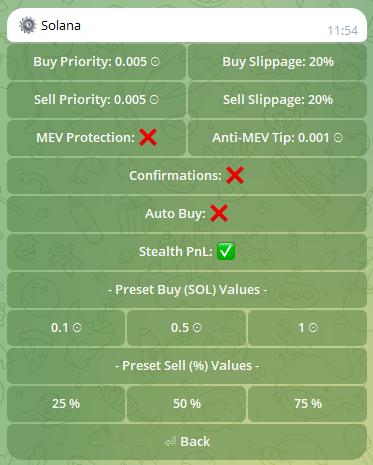Change Buy Slippage 20% setting
Viewport: 373px width, 465px height.
pyautogui.click(x=277, y=62)
